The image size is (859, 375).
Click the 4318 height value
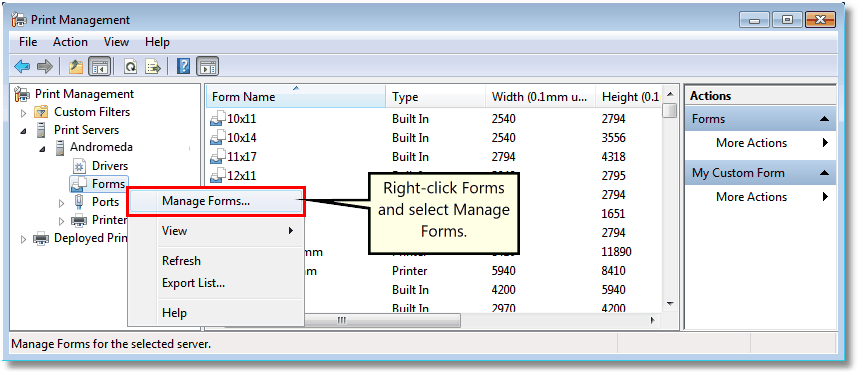(x=614, y=157)
